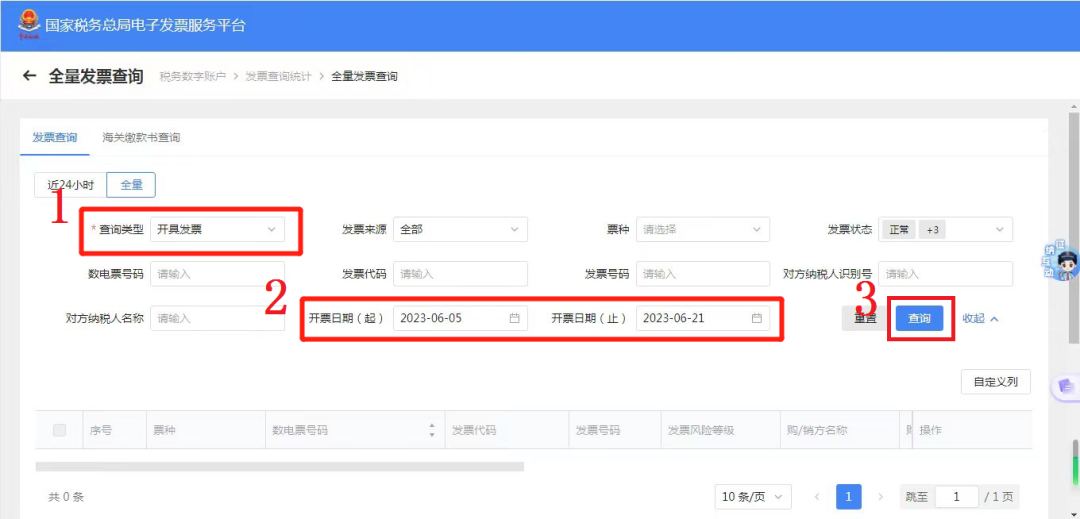Open the 10条/页 page size dropdown
The width and height of the screenshot is (1080, 519).
point(752,497)
